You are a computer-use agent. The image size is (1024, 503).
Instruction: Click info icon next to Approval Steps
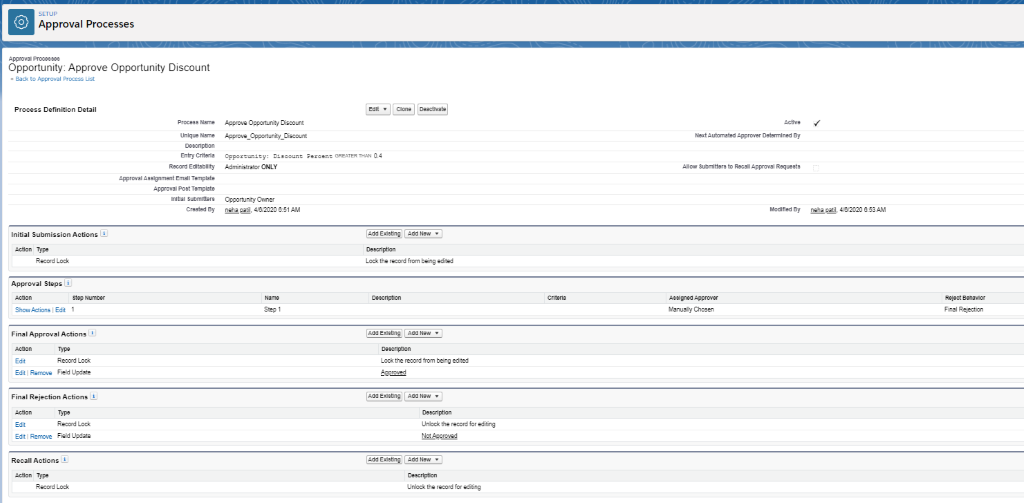[69, 283]
